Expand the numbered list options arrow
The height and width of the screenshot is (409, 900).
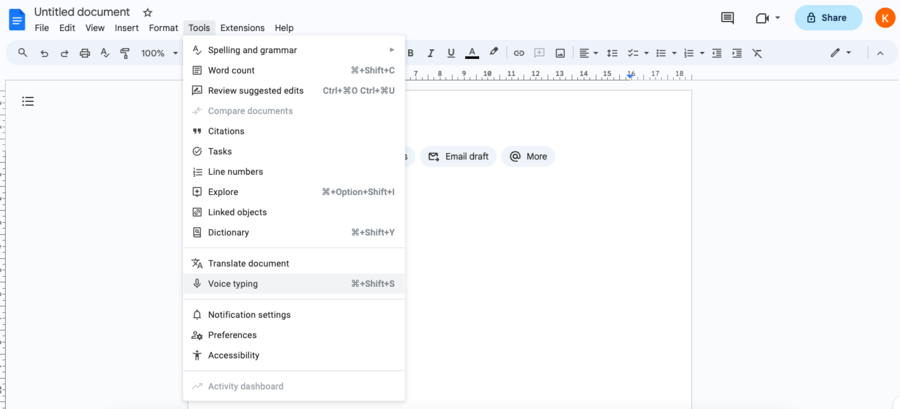coord(703,53)
